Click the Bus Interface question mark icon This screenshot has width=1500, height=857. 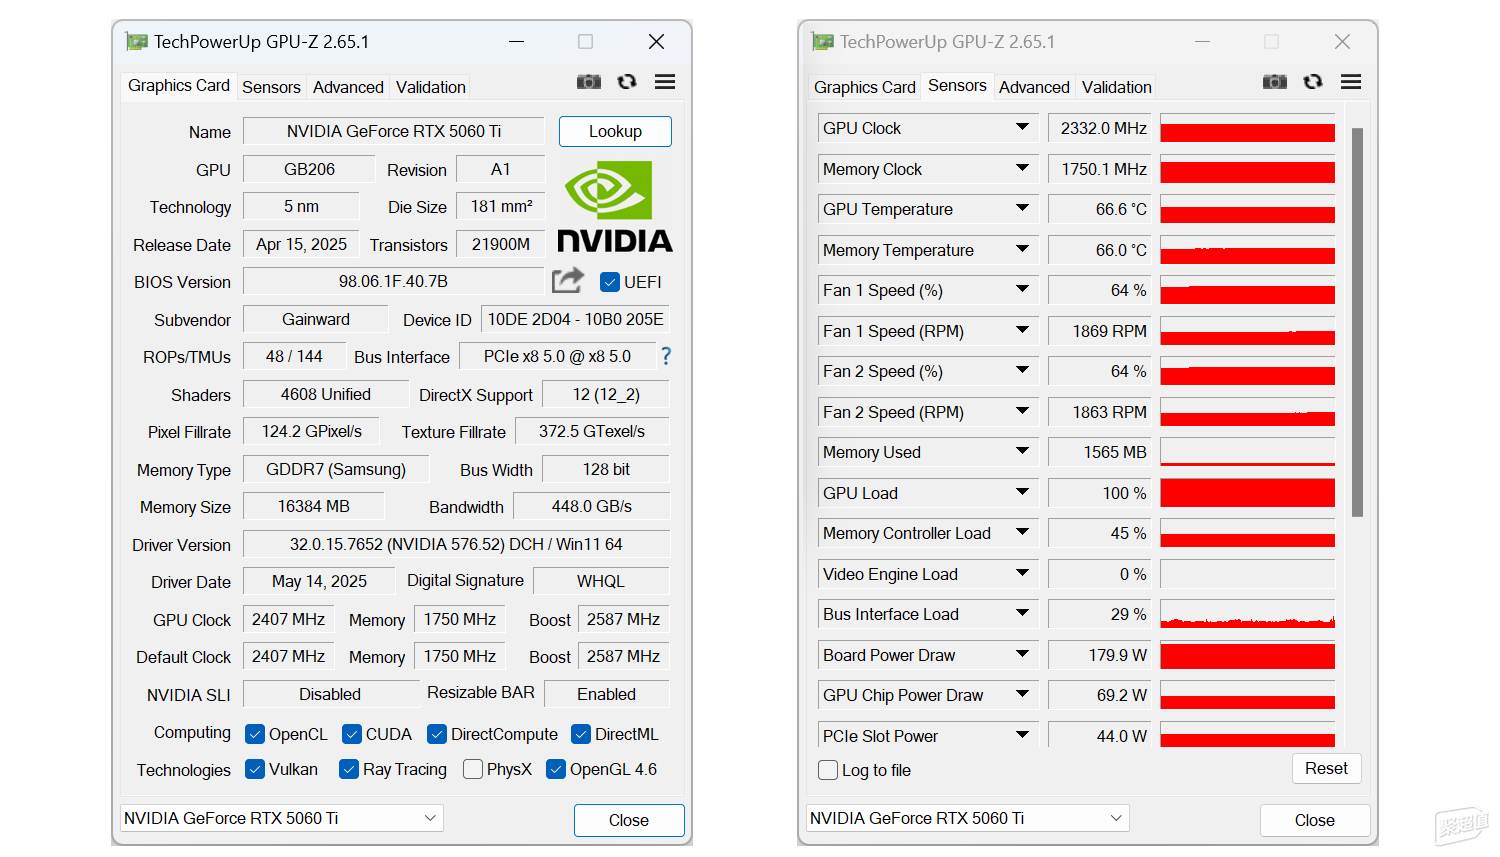click(666, 356)
